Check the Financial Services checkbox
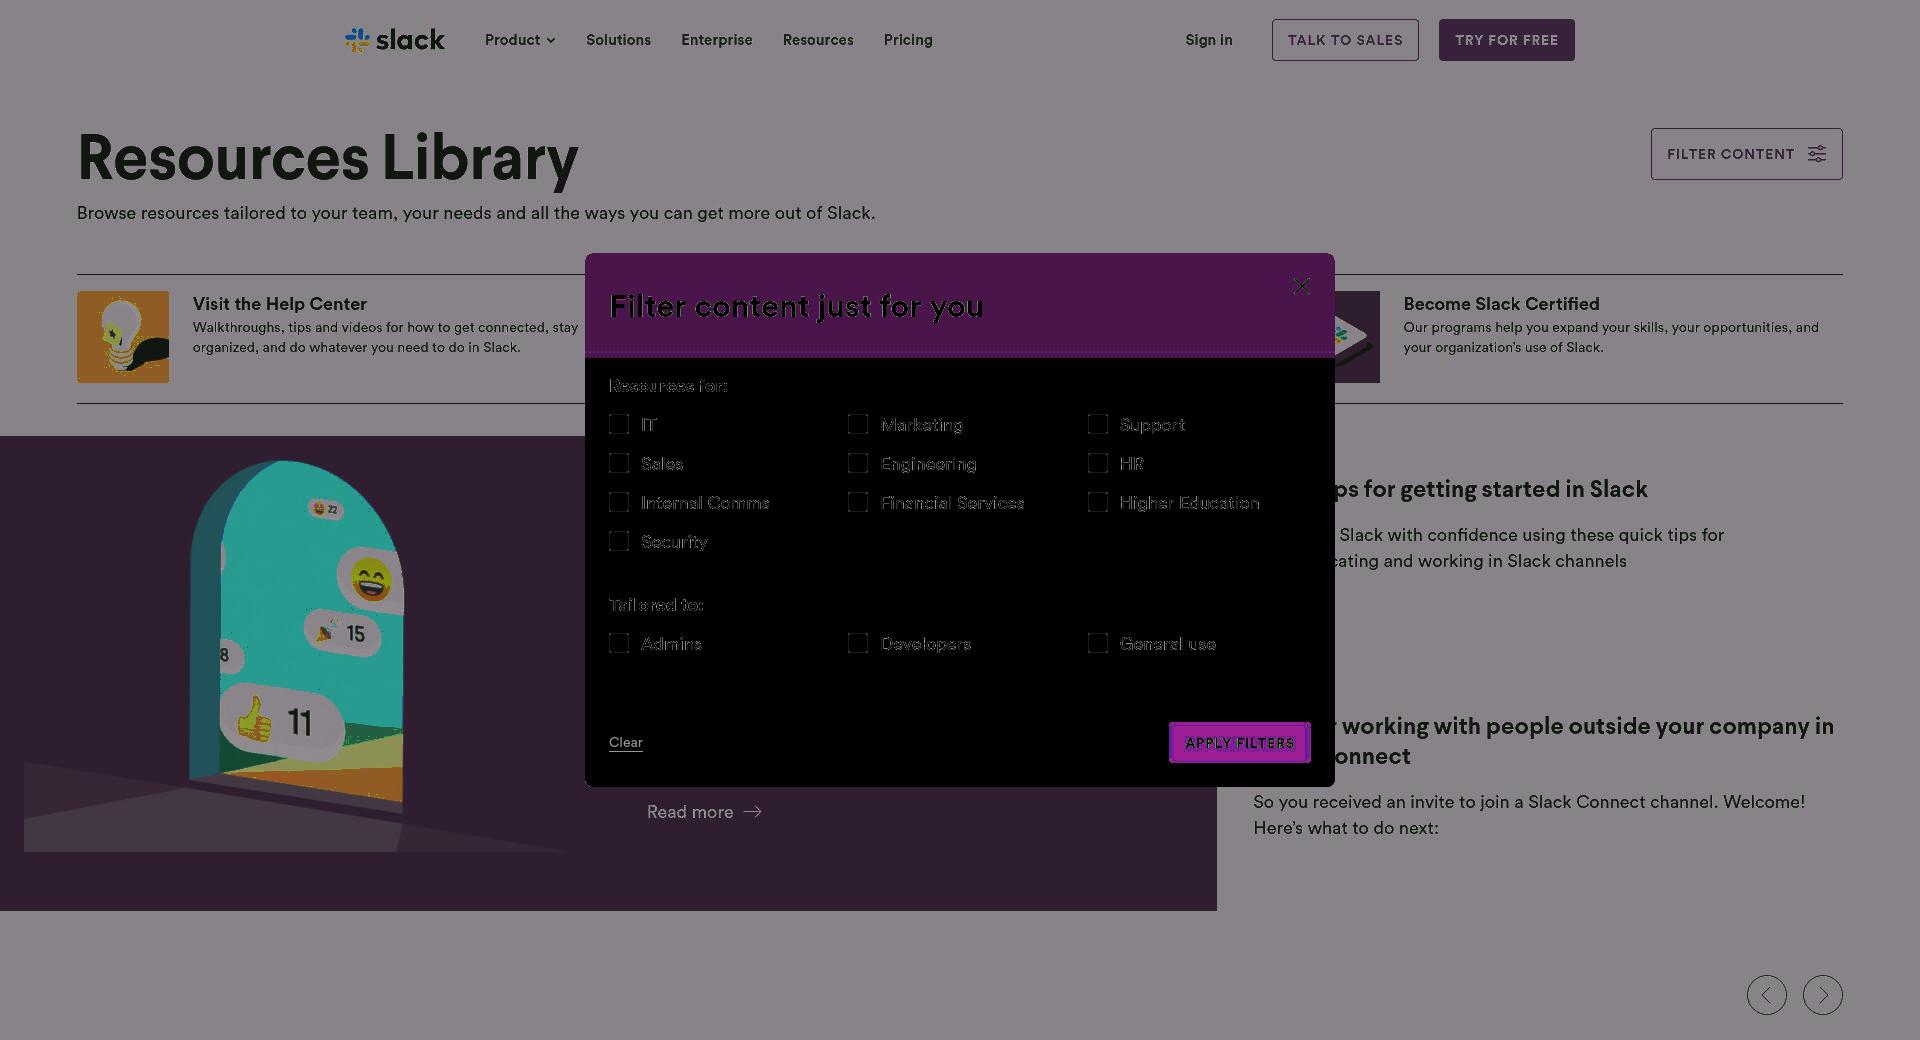1920x1040 pixels. click(x=858, y=502)
